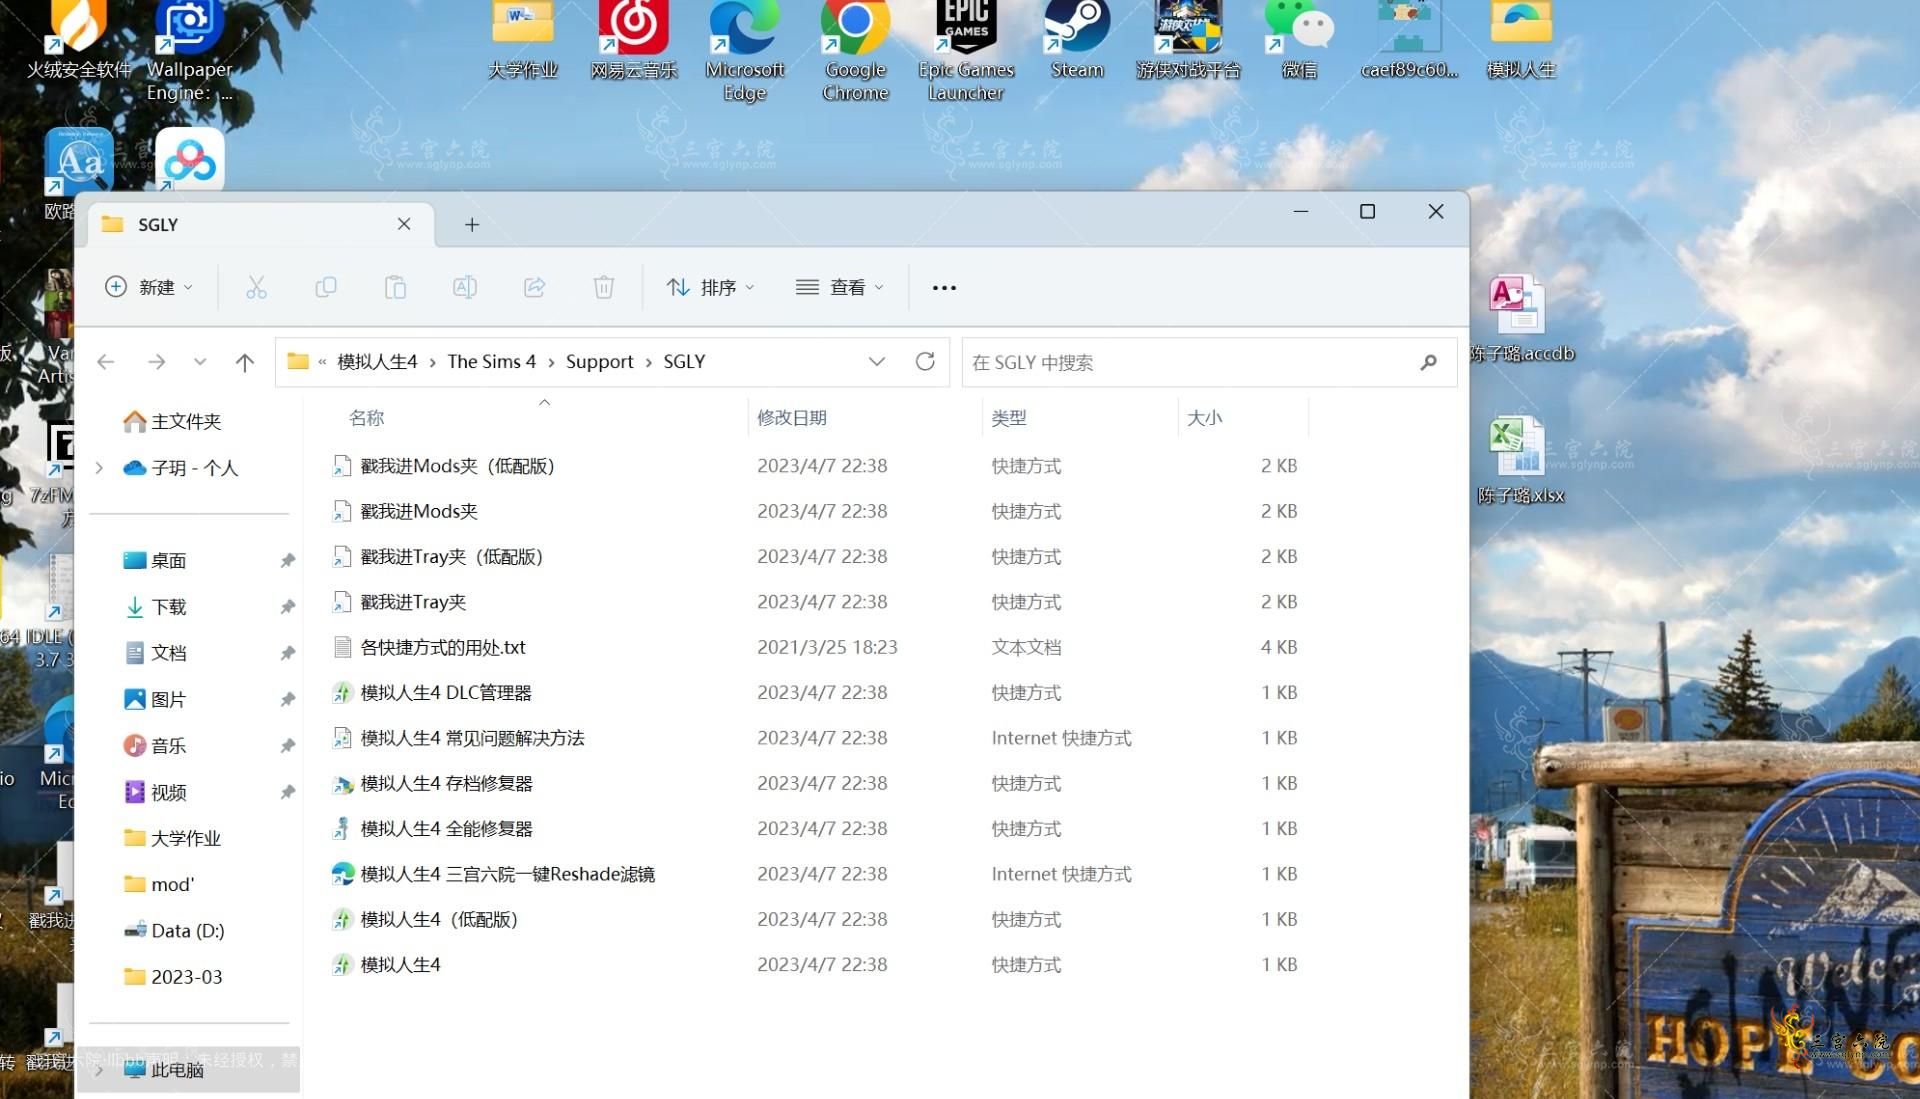Open 文档 in sidebar
The image size is (1920, 1099).
tap(155, 652)
